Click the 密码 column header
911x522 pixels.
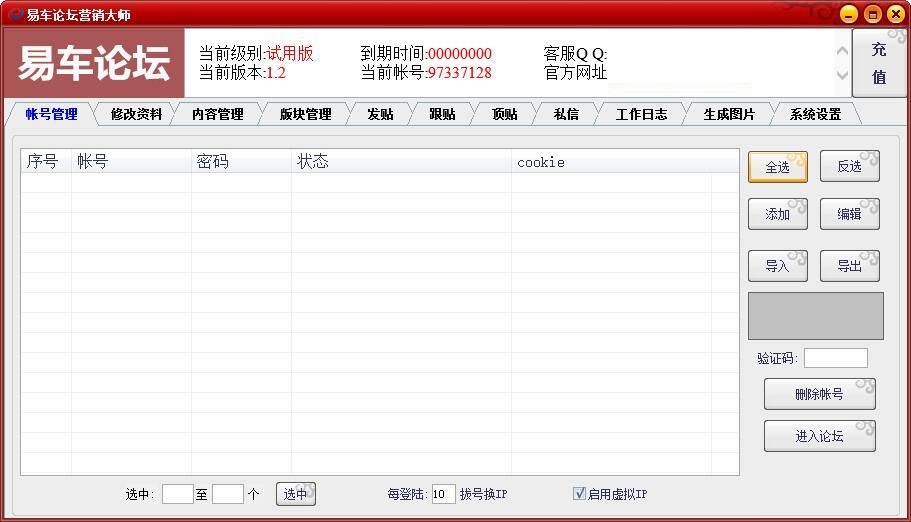click(x=241, y=161)
